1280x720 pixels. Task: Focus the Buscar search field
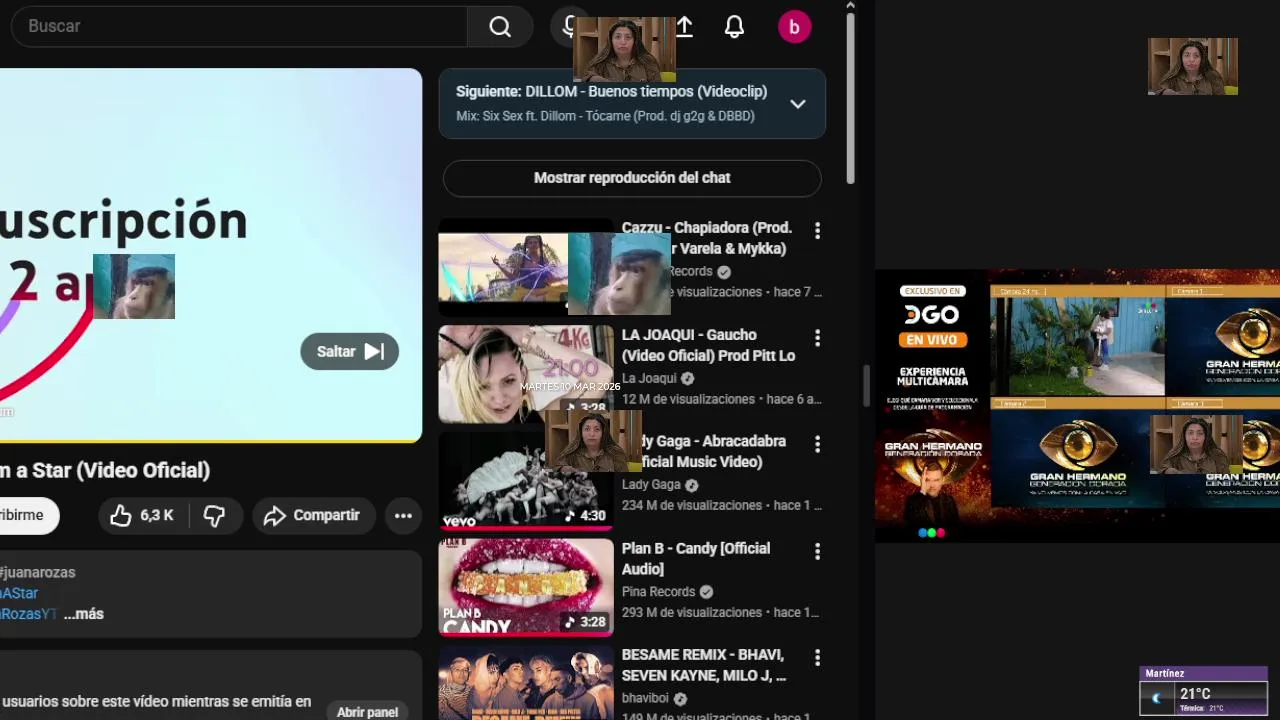point(239,27)
